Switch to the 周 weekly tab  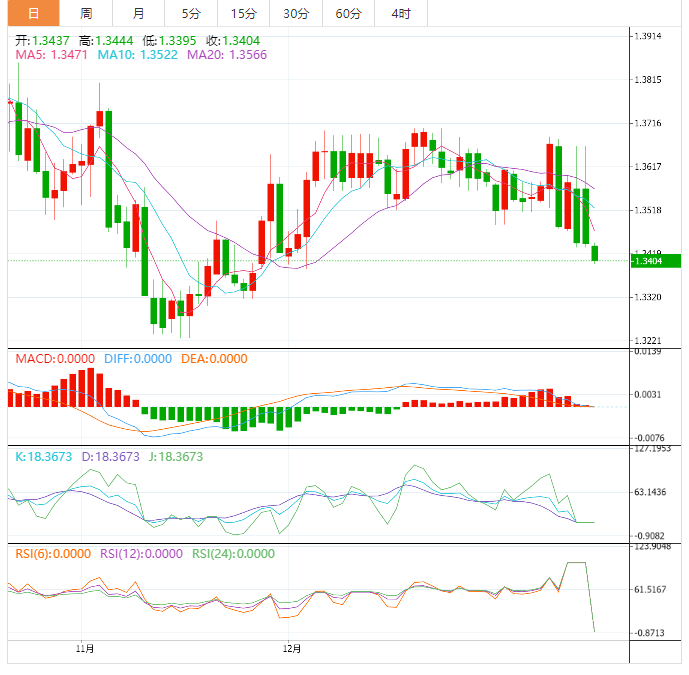(86, 13)
